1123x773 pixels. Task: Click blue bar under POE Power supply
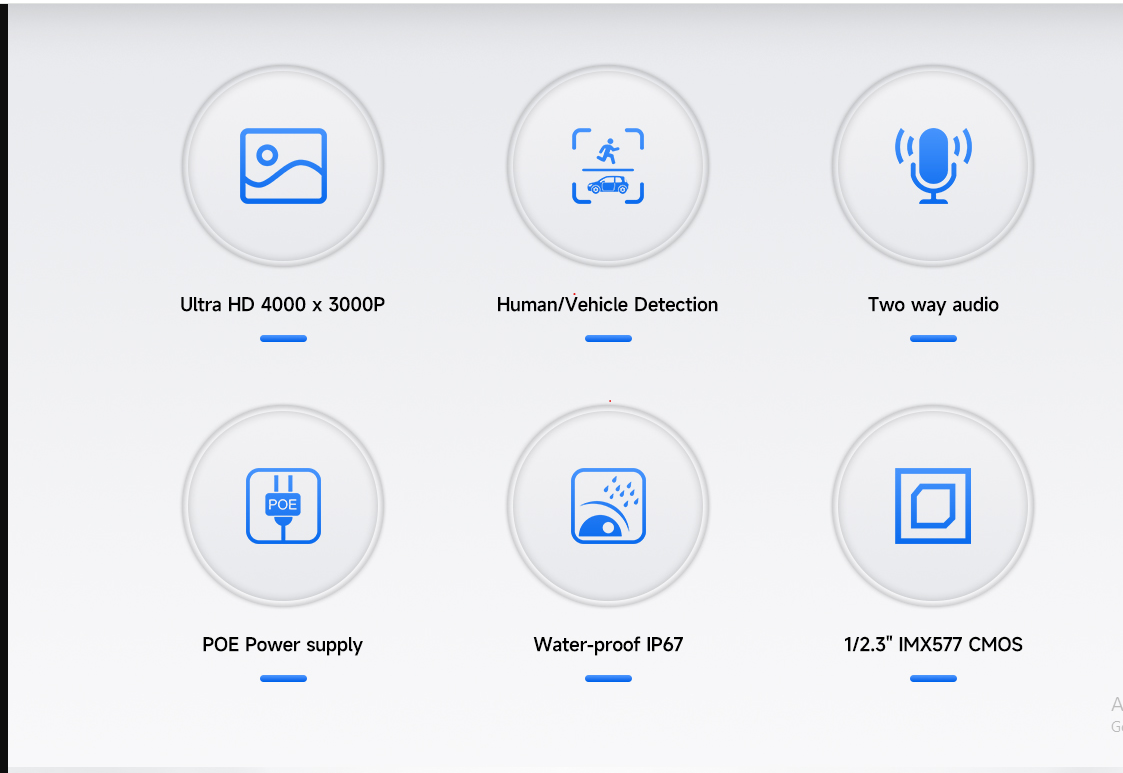[284, 678]
